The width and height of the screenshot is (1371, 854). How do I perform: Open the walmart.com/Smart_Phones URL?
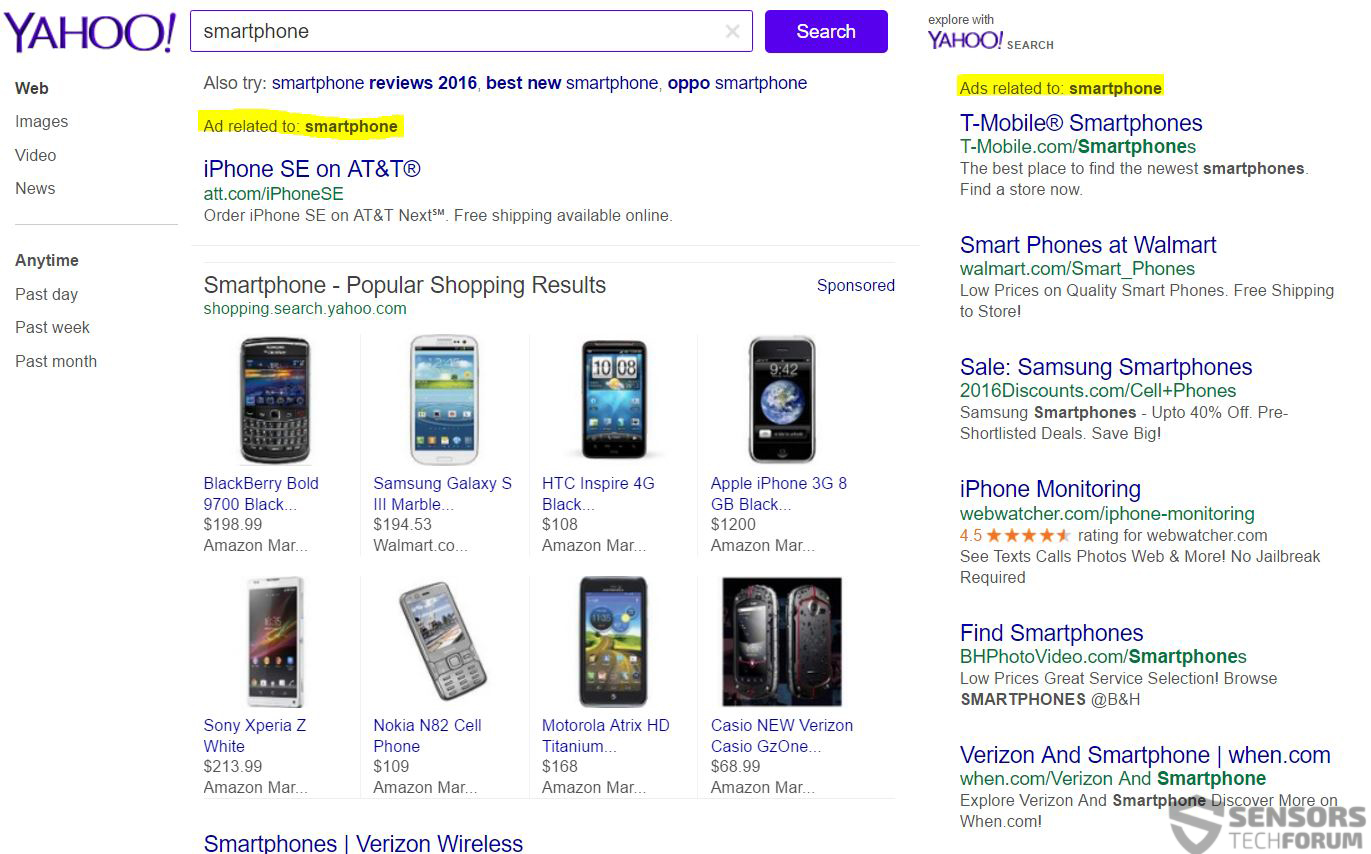coord(1077,268)
